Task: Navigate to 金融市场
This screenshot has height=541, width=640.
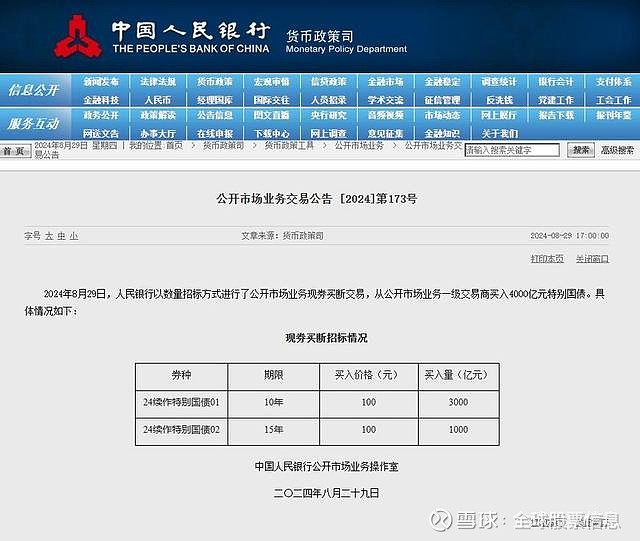Action: click(x=385, y=82)
